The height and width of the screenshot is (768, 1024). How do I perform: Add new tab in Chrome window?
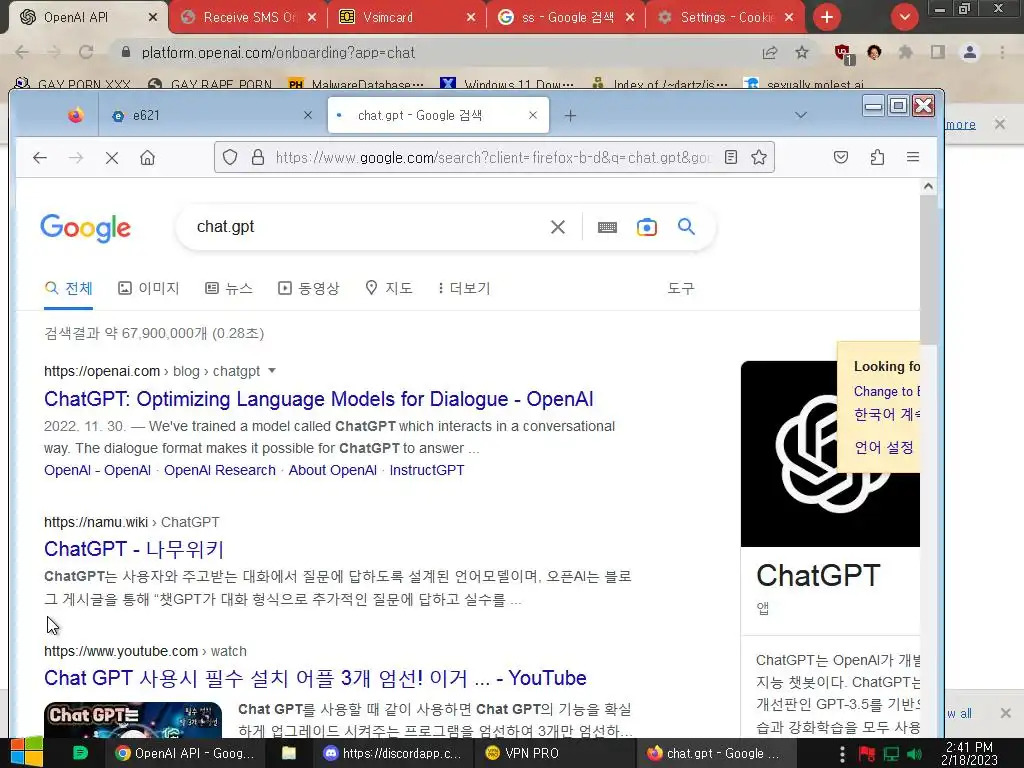point(827,18)
